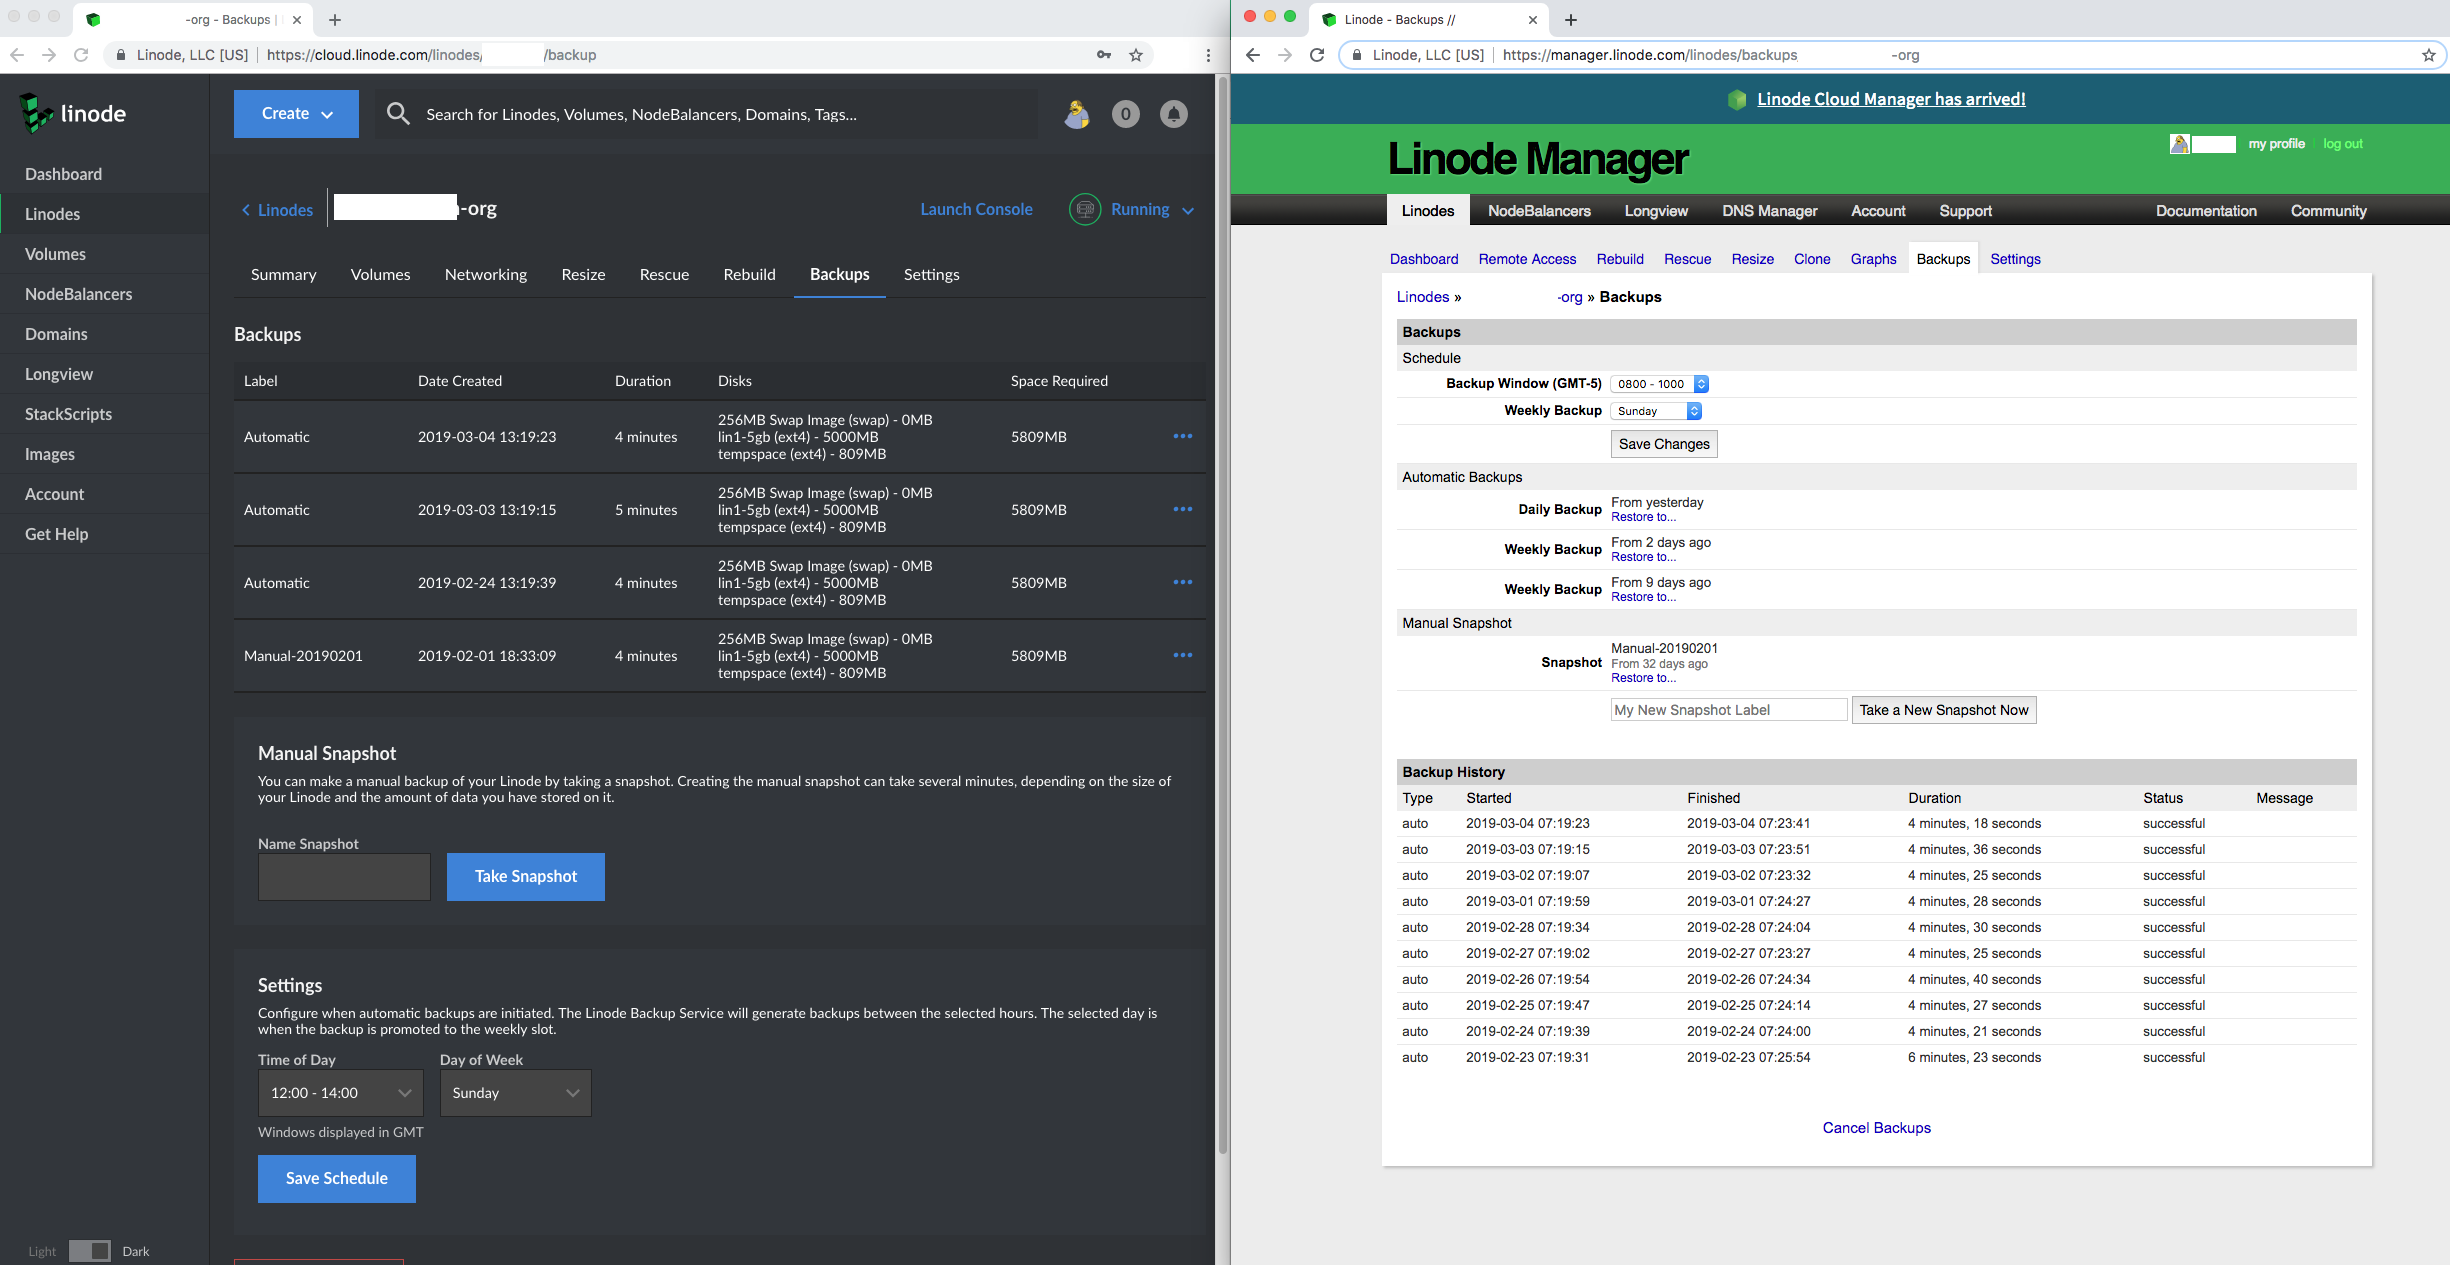Click the Take Snapshot button

526,876
